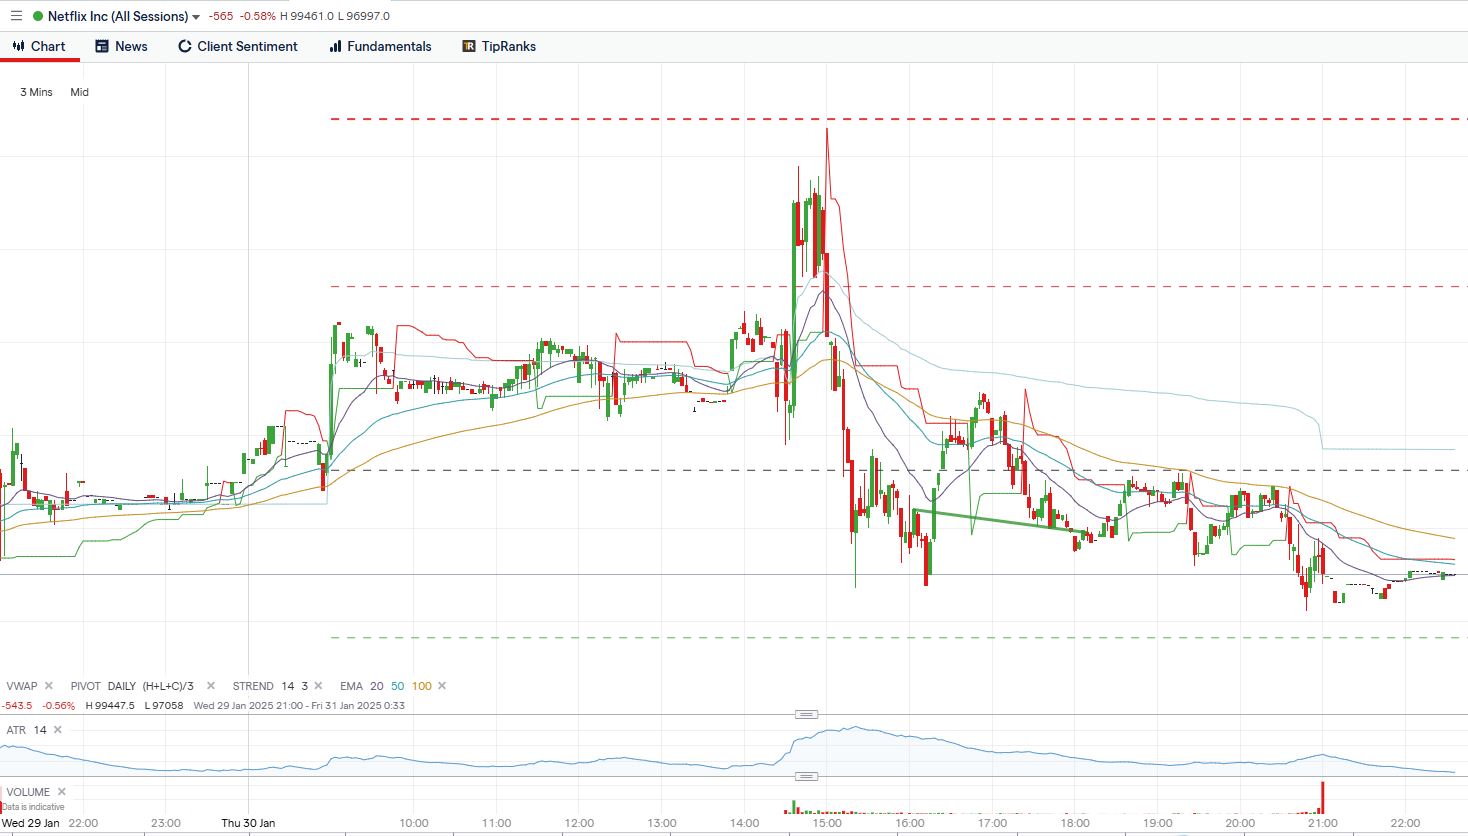Remove the EMA indicator

tap(442, 686)
